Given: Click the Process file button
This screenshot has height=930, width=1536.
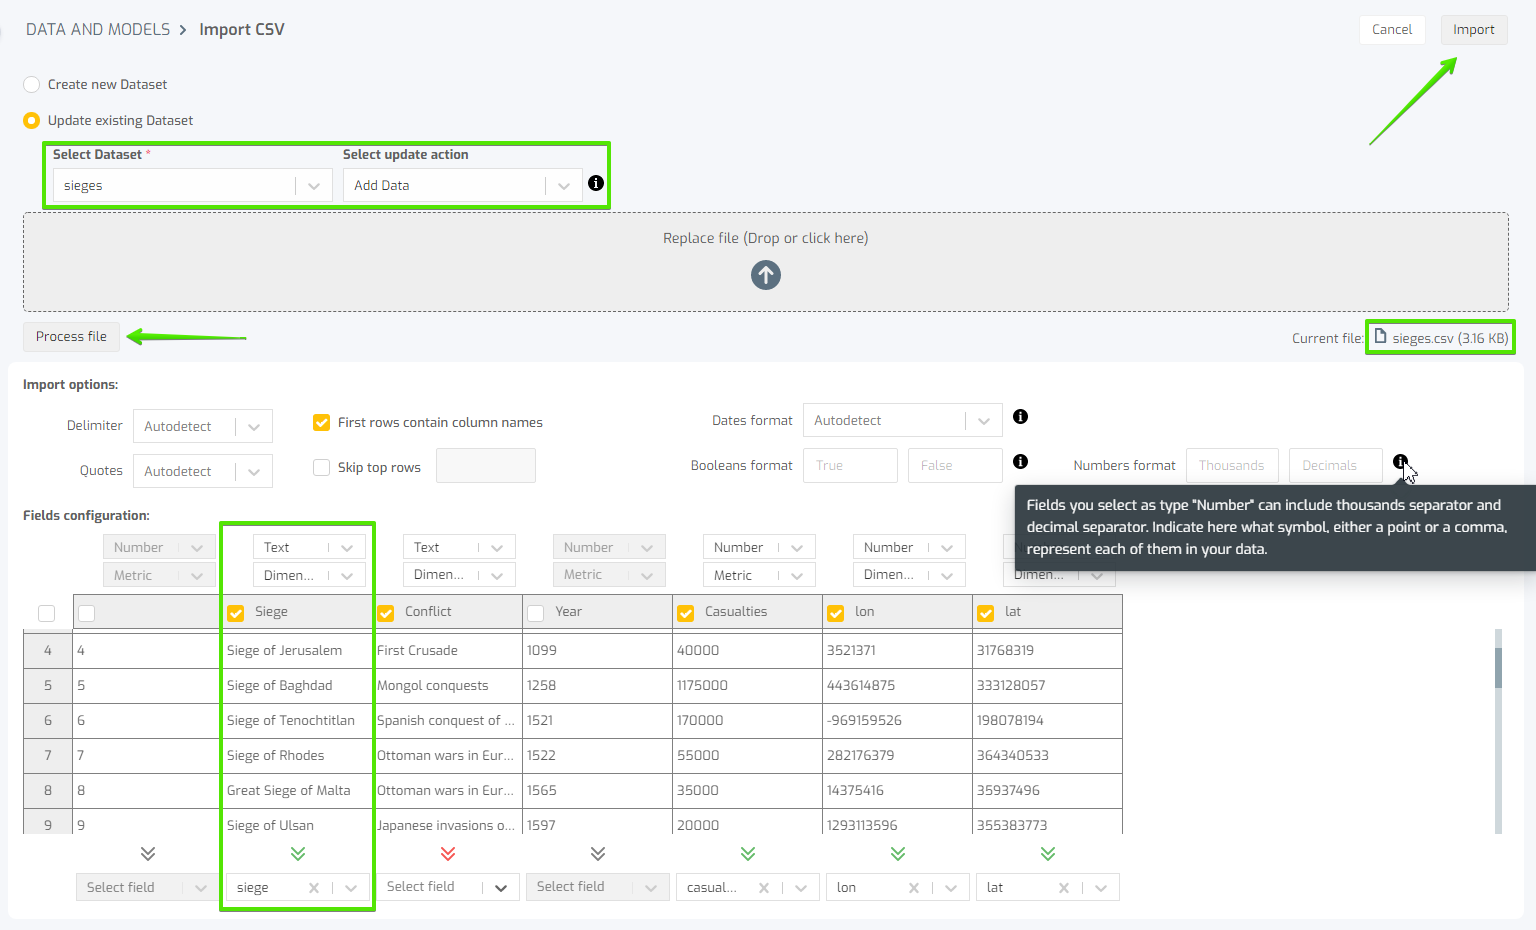Looking at the screenshot, I should (x=70, y=337).
